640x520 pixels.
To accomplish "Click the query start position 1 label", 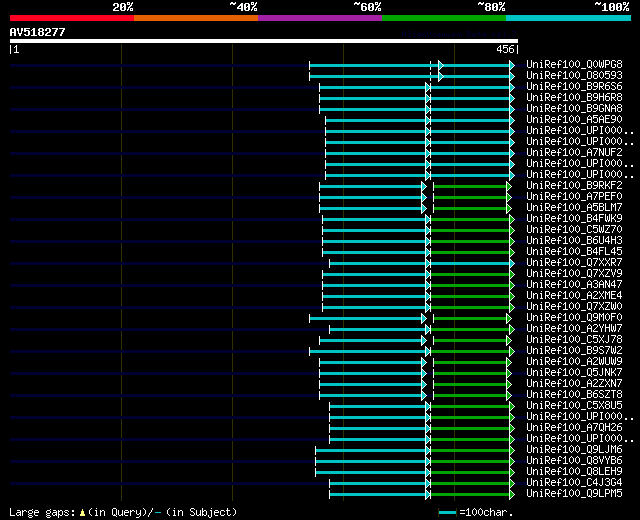I will point(16,49).
